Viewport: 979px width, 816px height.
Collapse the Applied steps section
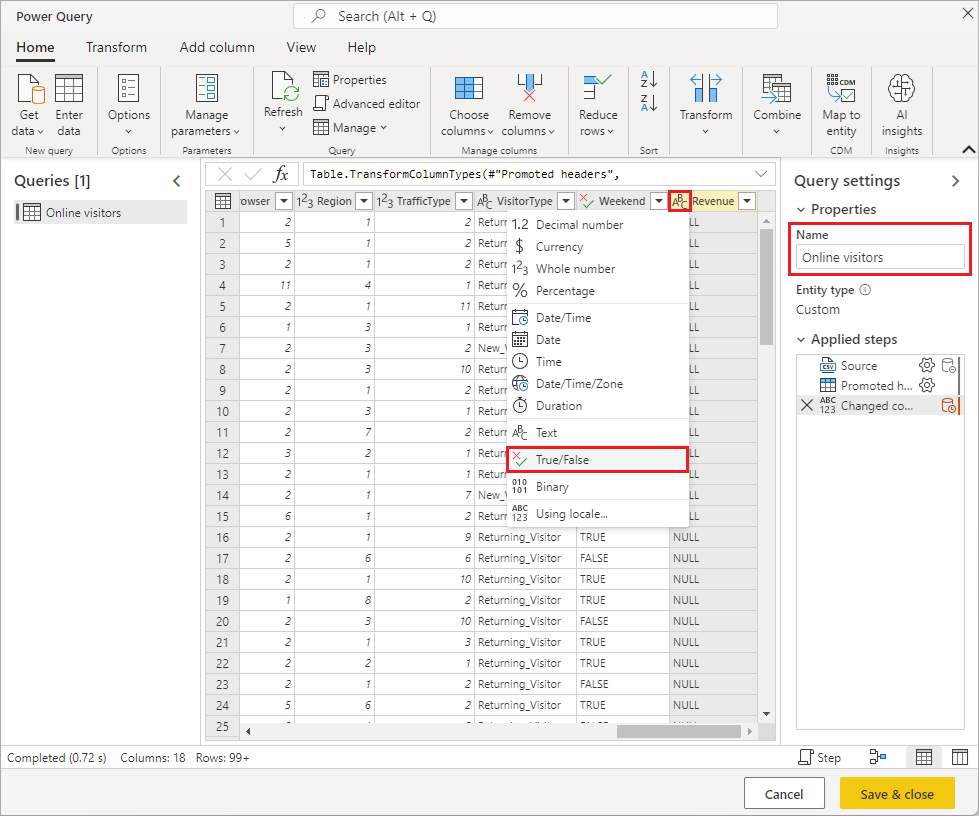[801, 340]
